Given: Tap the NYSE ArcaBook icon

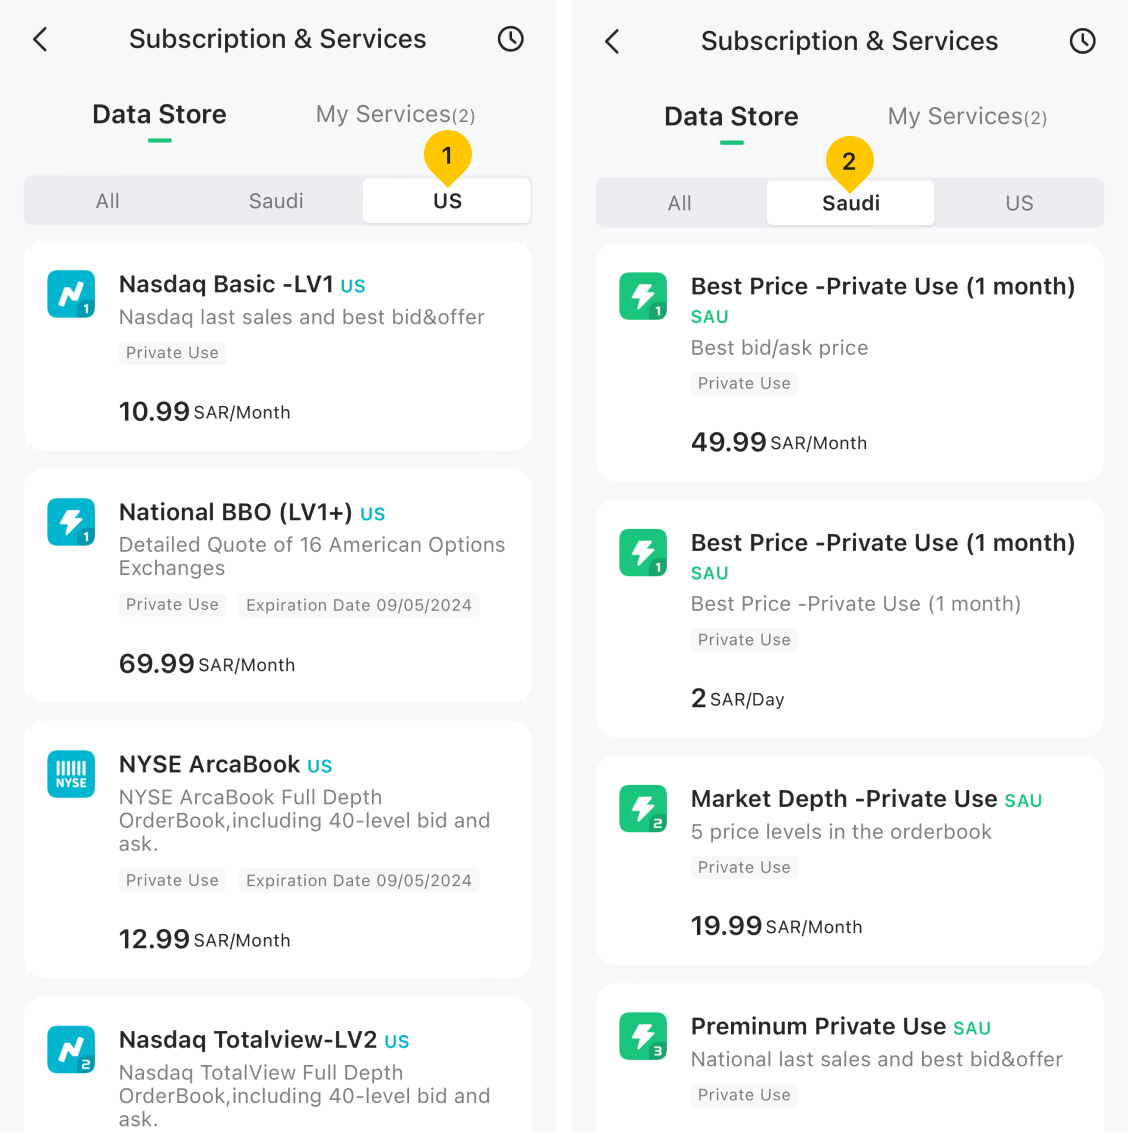Looking at the screenshot, I should coord(71,774).
